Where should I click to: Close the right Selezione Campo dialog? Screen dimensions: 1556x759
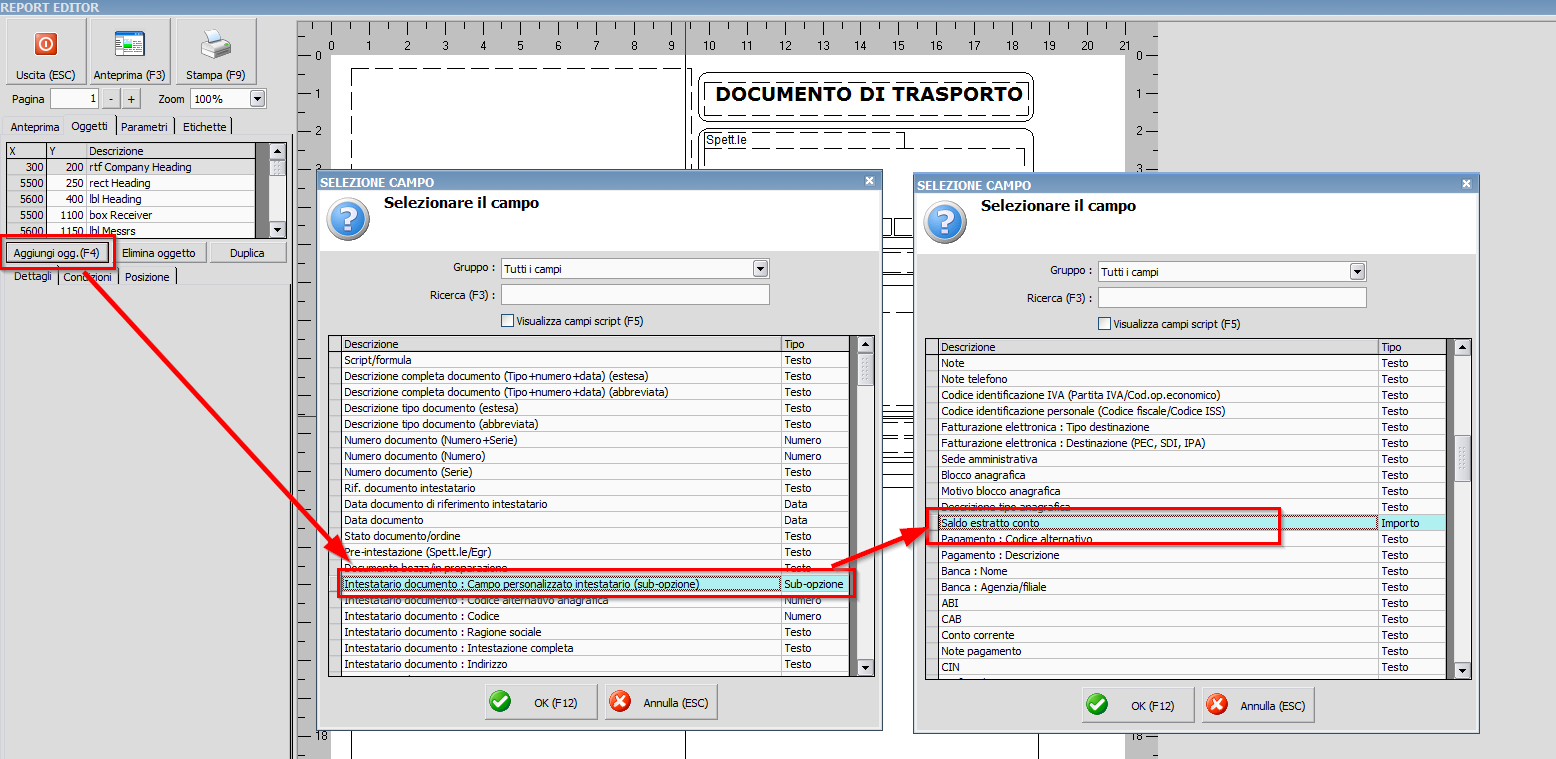[1467, 184]
